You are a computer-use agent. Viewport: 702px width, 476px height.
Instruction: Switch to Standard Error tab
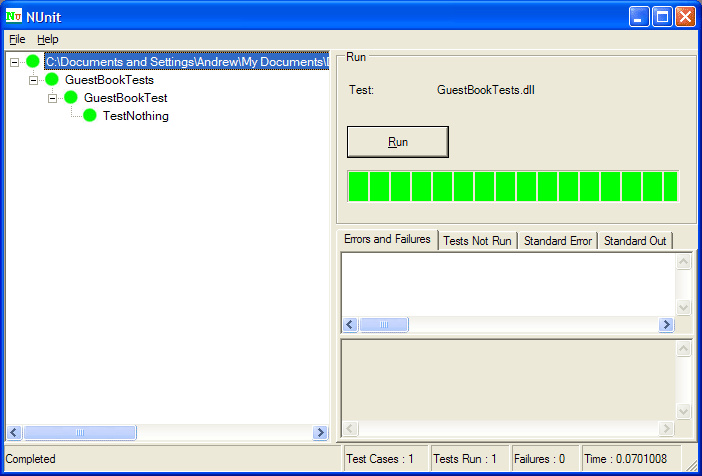point(558,241)
